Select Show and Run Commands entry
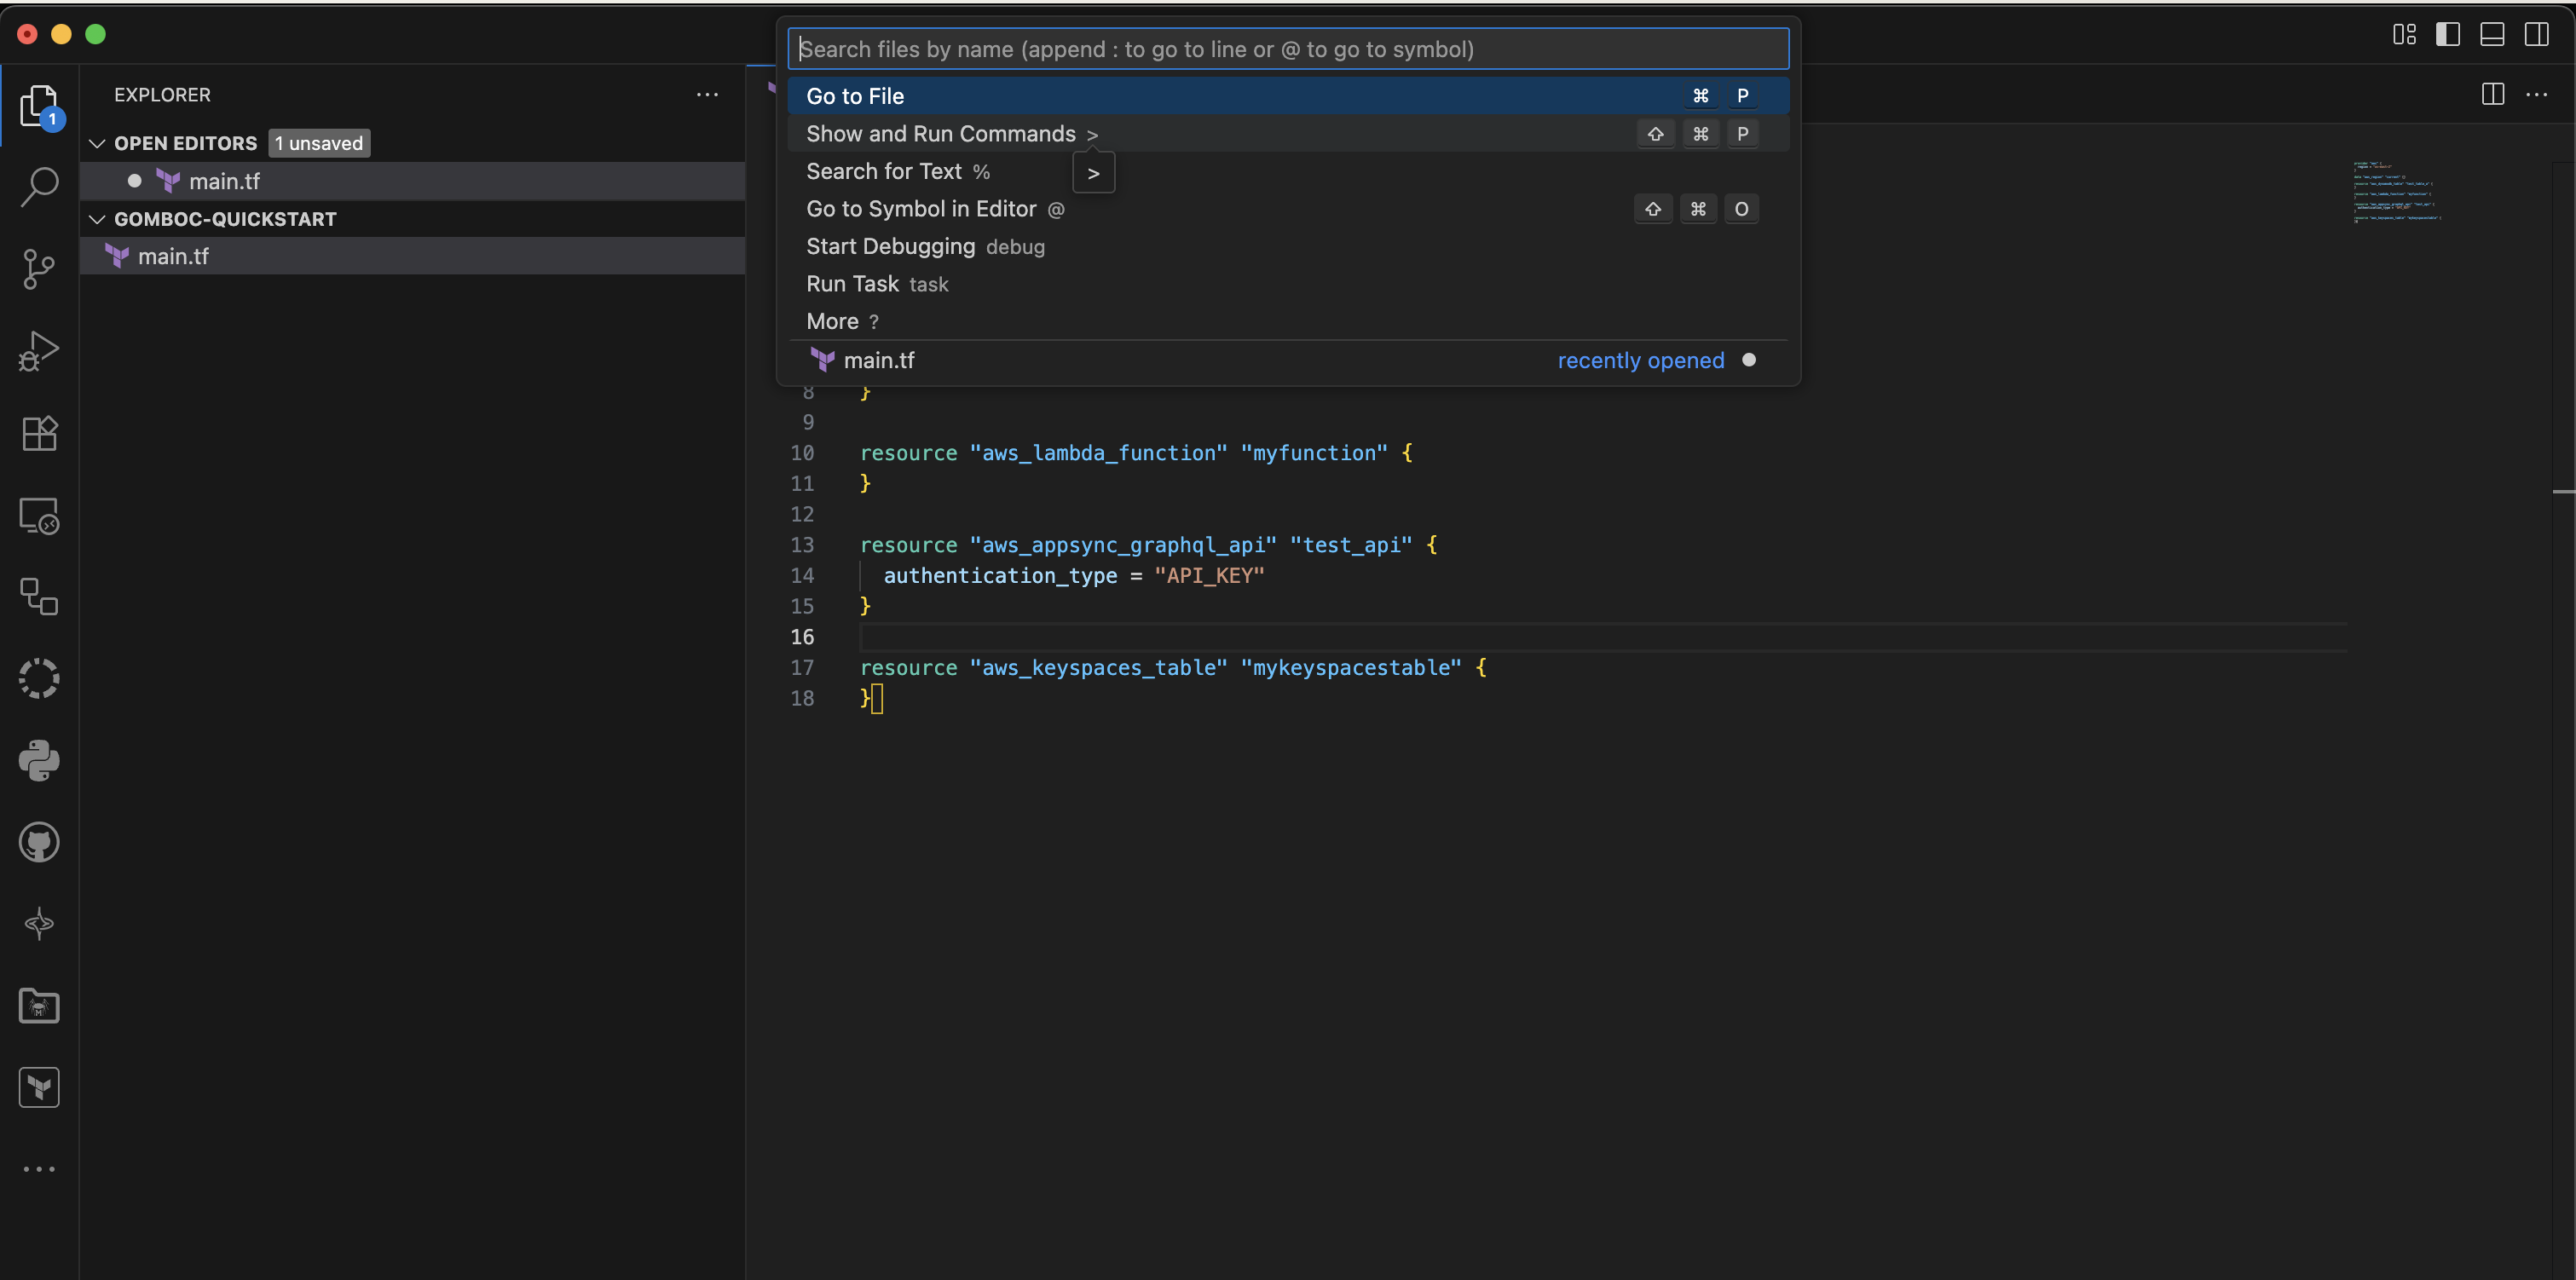 (940, 134)
